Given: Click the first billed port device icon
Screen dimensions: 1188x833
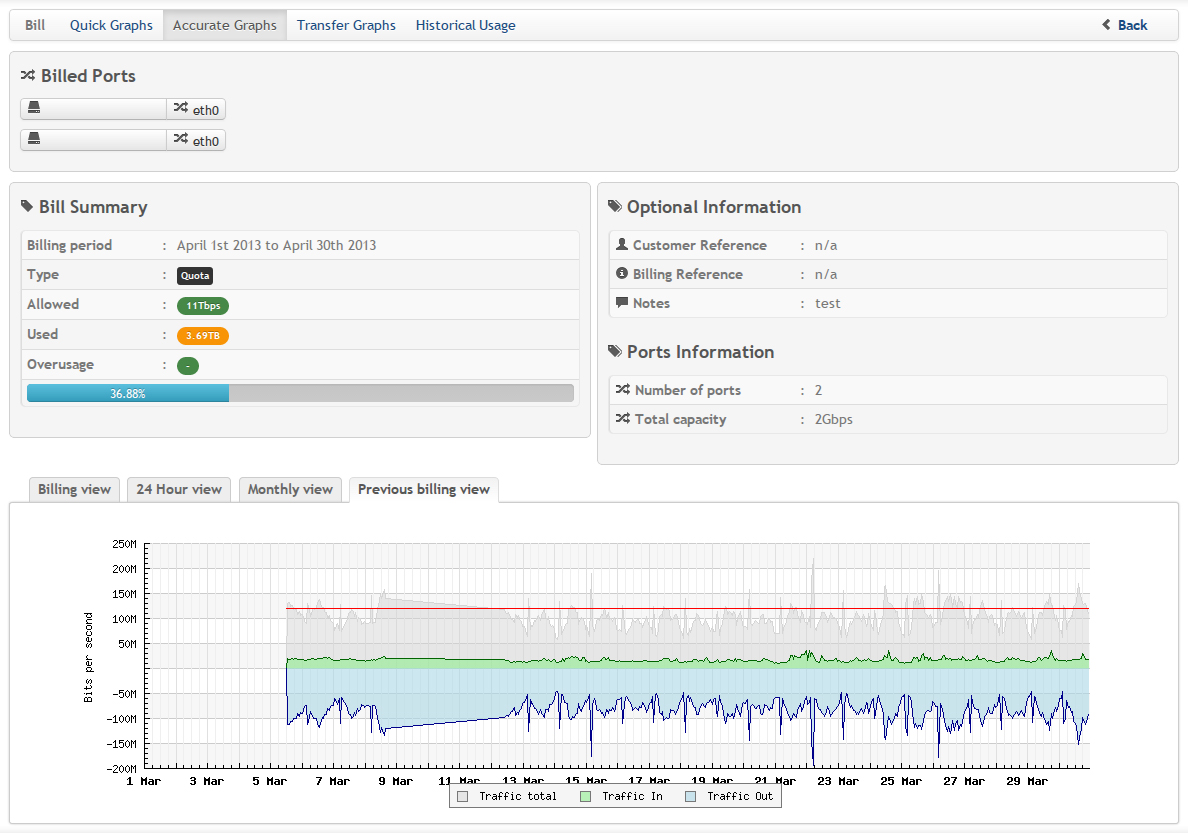Looking at the screenshot, I should pyautogui.click(x=34, y=108).
